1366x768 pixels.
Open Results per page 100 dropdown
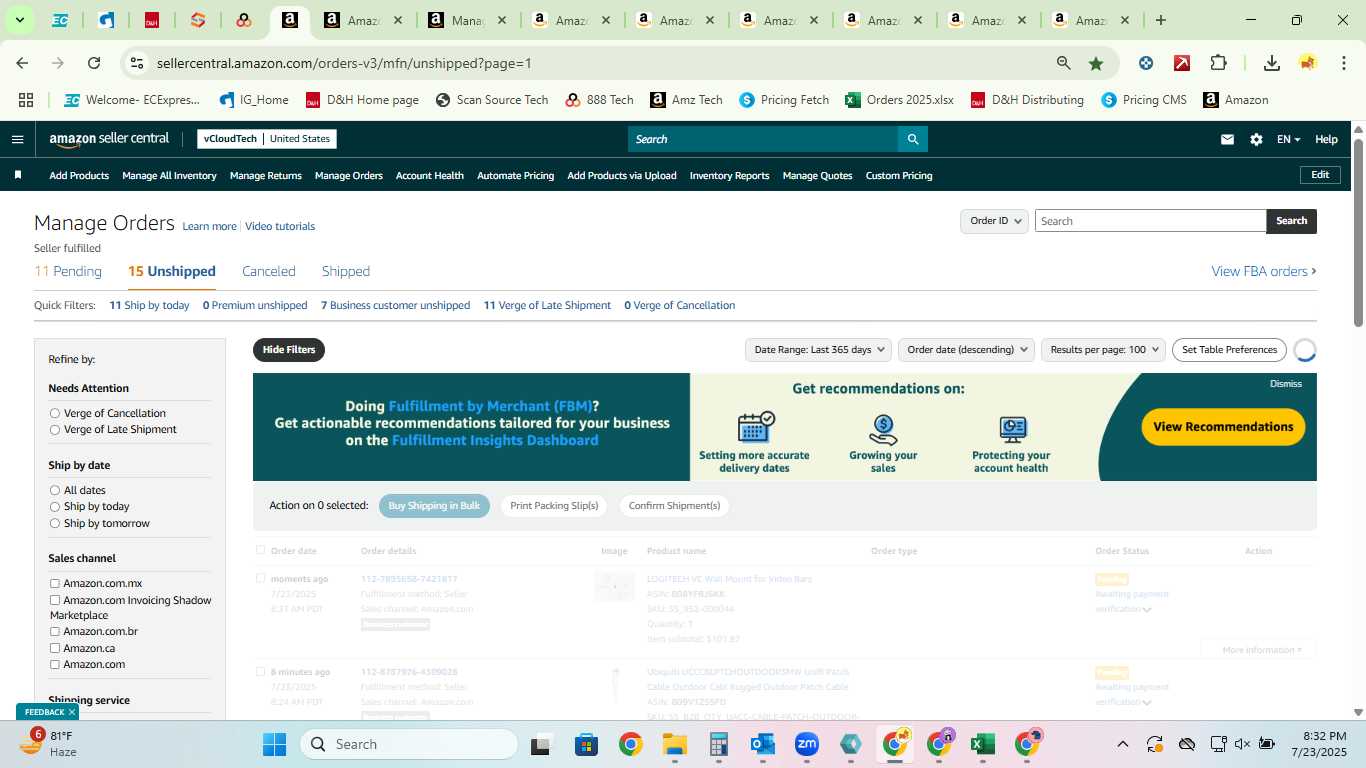point(1103,350)
